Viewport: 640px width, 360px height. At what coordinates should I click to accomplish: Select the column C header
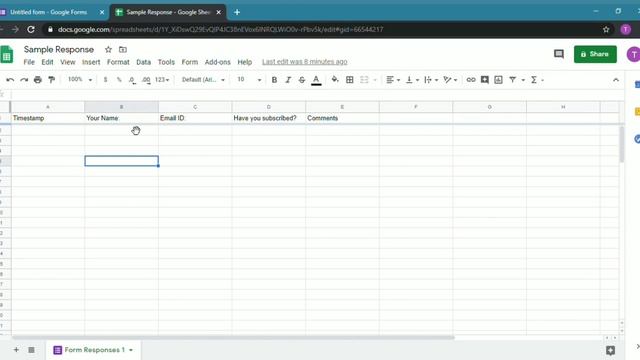coord(195,107)
